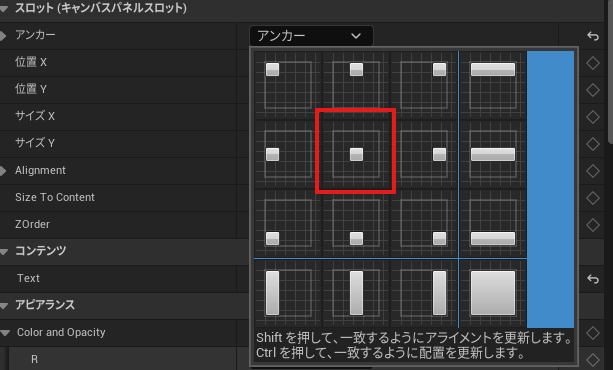Pick the bottom-center anchor preset

point(356,223)
